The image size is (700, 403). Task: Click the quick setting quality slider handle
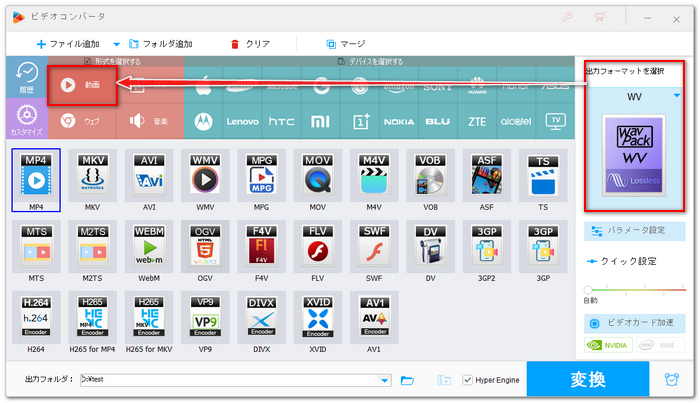coord(588,290)
